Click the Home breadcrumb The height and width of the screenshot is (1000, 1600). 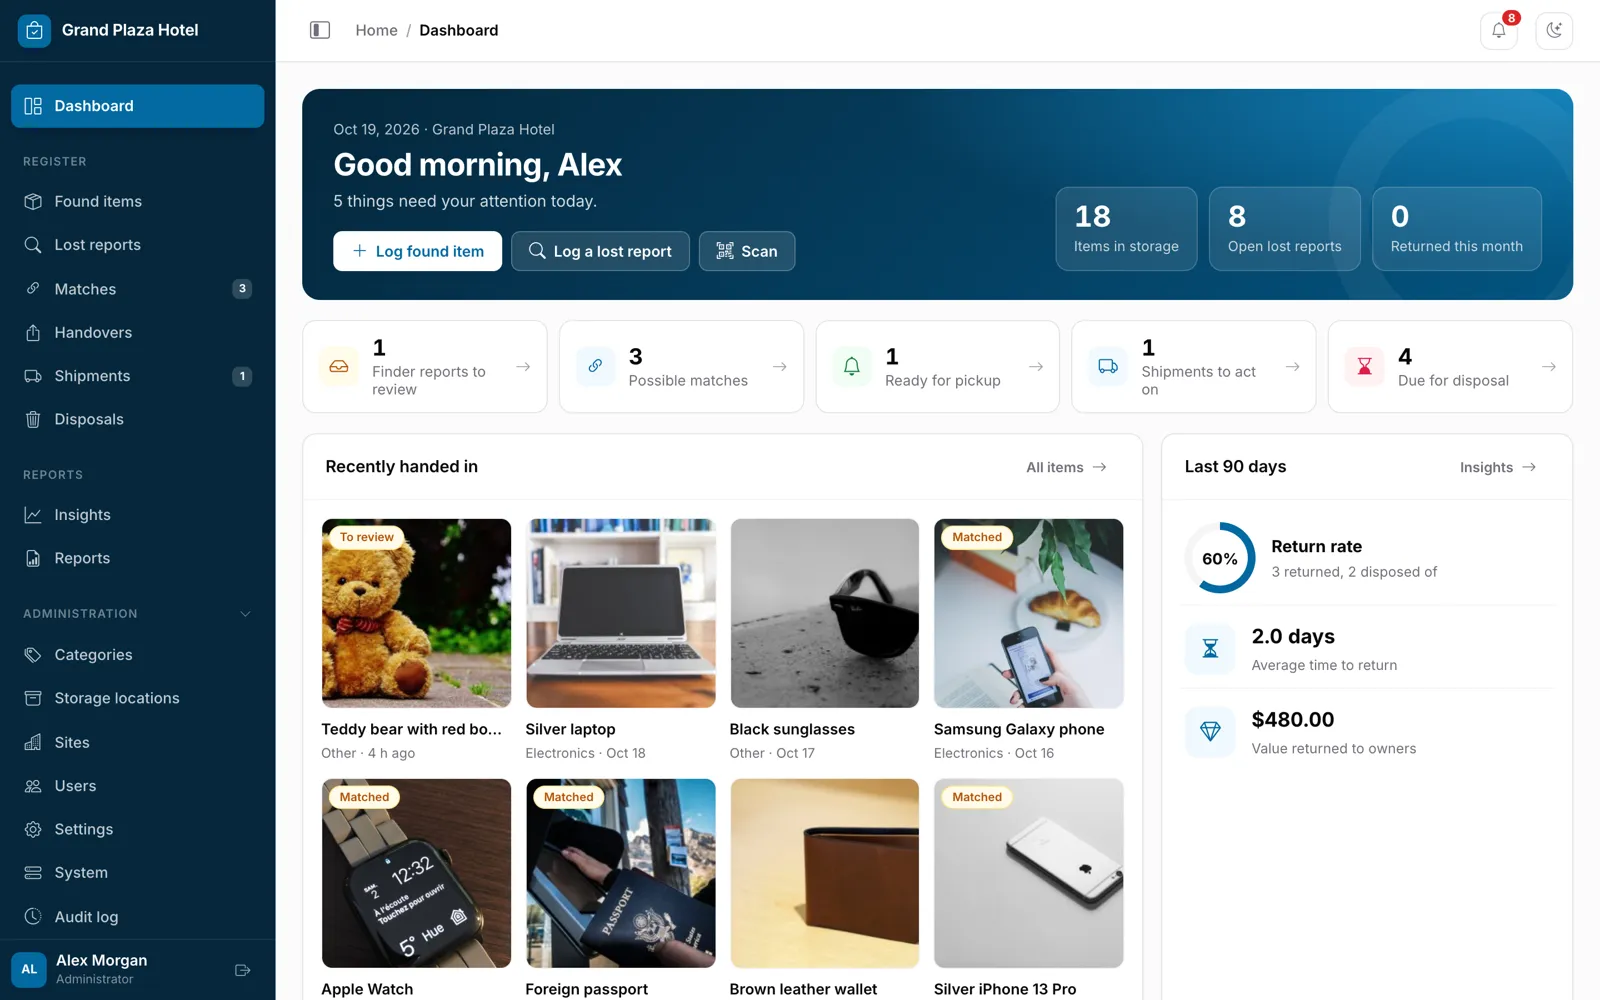[x=376, y=30]
